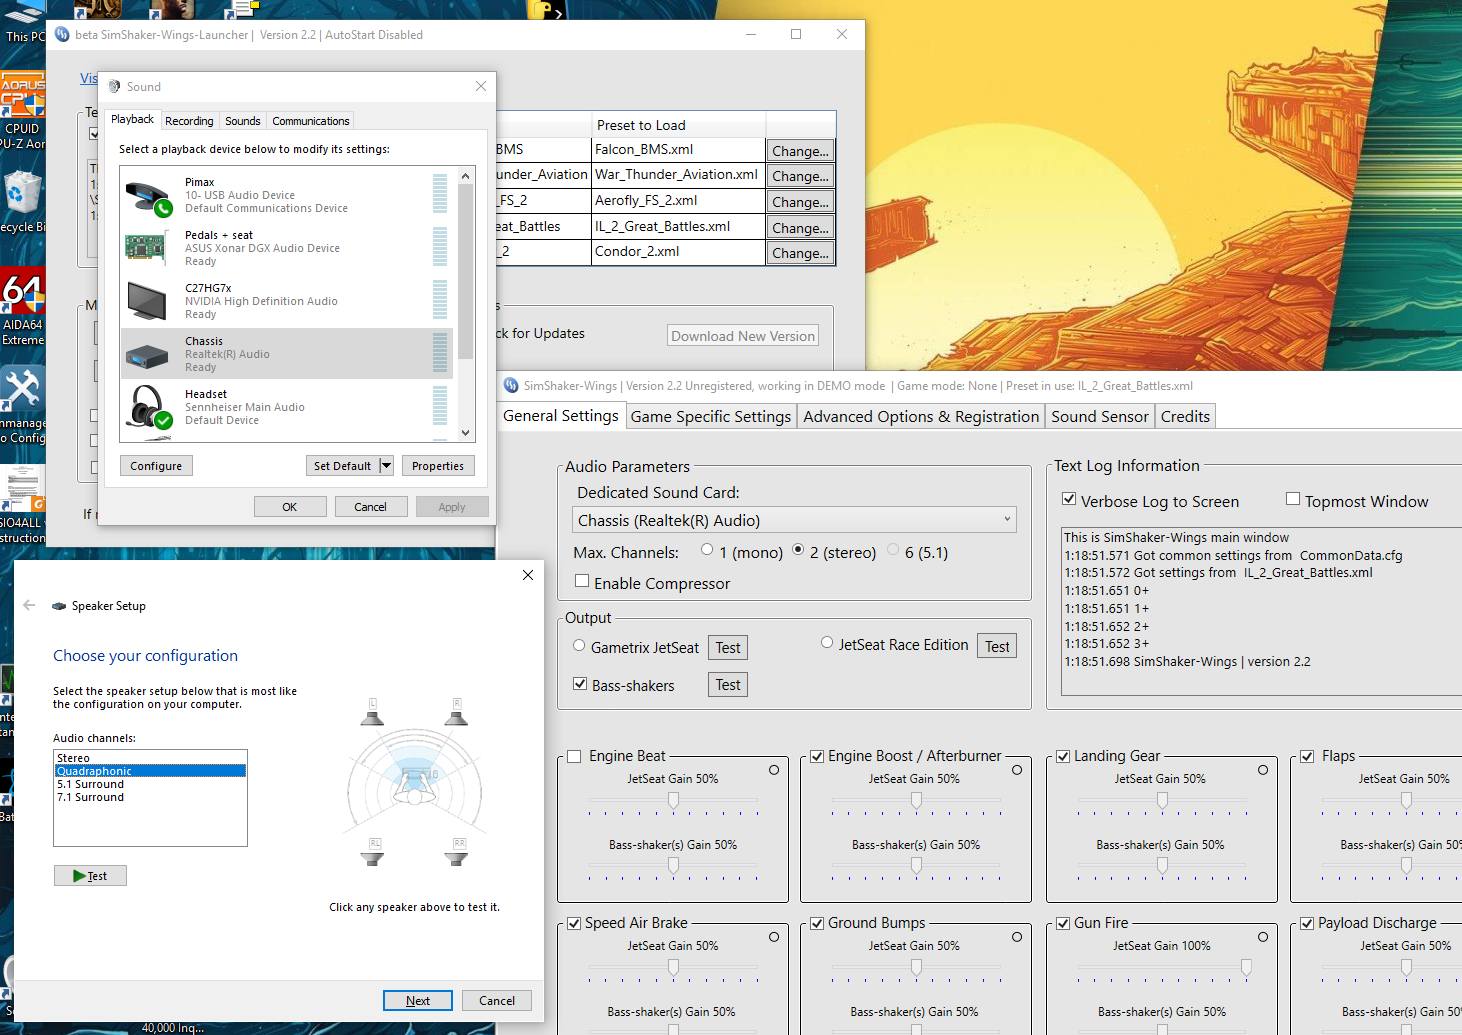Click Test button under audio channels

pos(90,876)
